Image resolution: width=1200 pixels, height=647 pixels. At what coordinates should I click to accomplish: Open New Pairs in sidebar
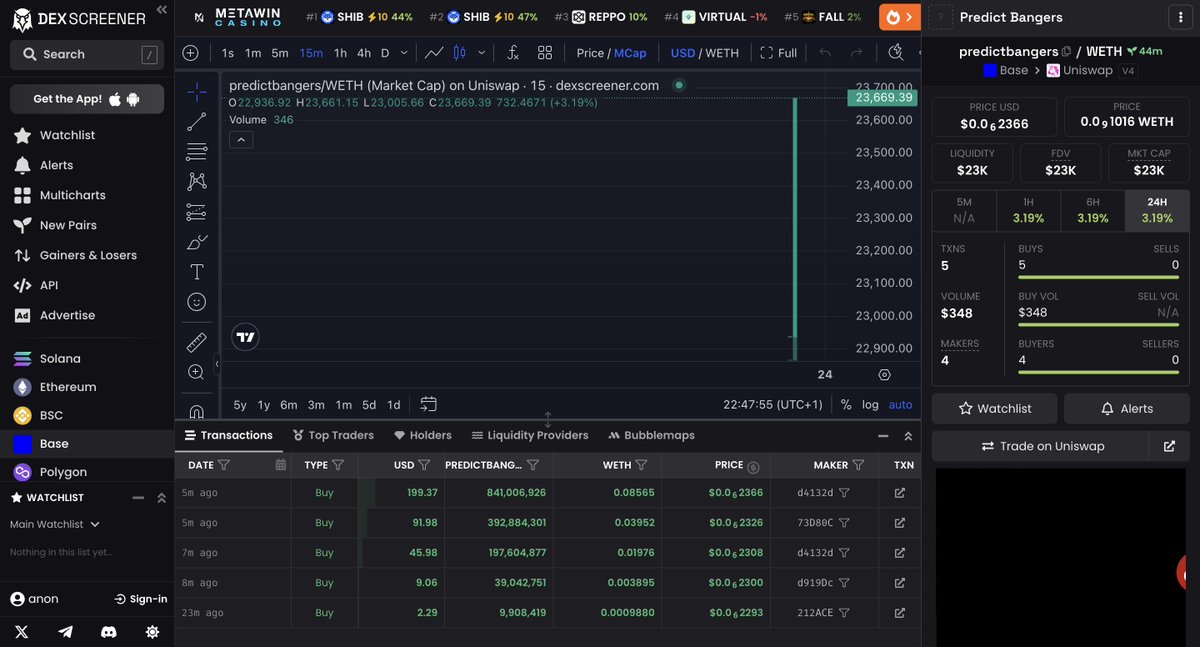(68, 225)
